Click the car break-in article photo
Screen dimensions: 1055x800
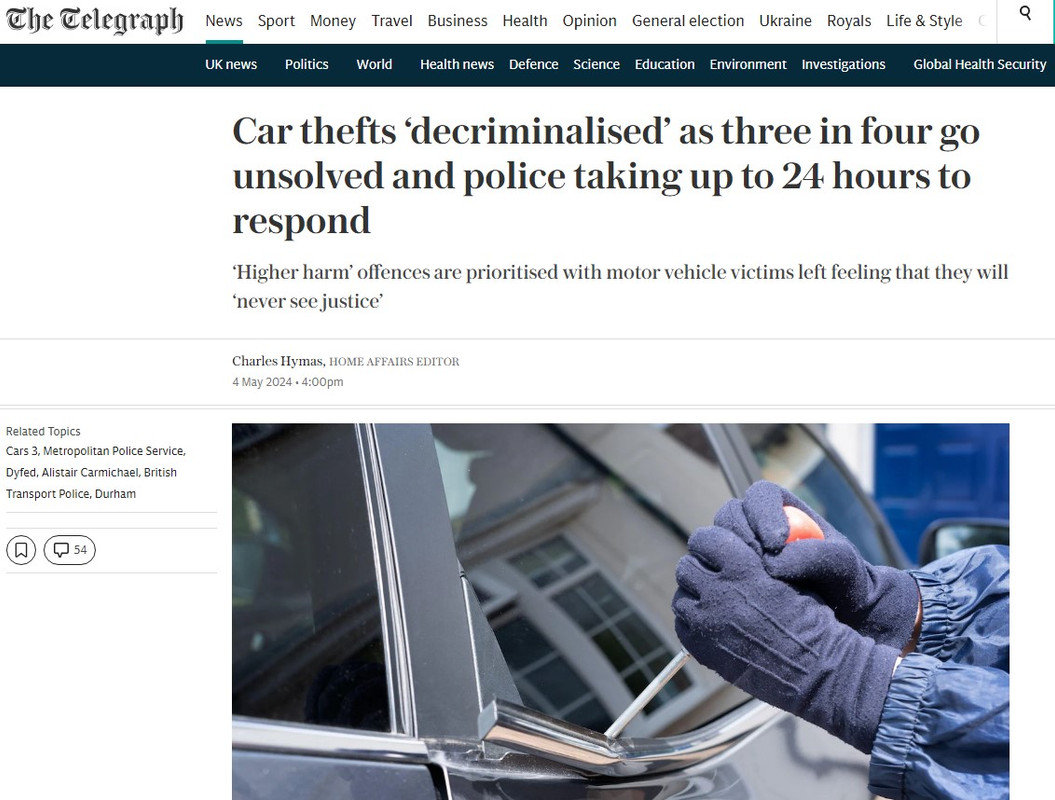point(620,611)
